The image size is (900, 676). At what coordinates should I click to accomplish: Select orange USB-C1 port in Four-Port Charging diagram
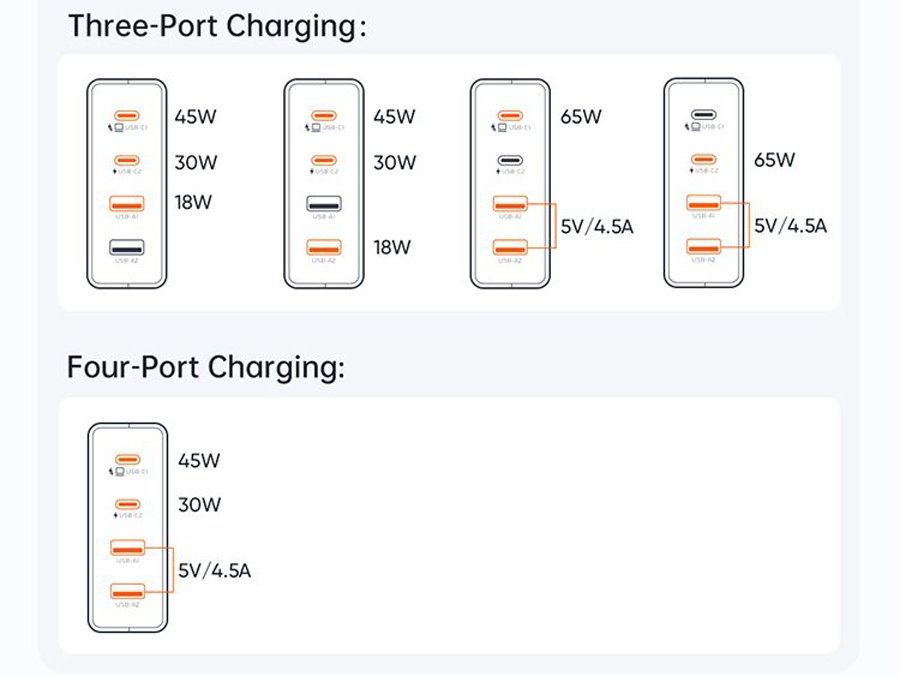128,460
